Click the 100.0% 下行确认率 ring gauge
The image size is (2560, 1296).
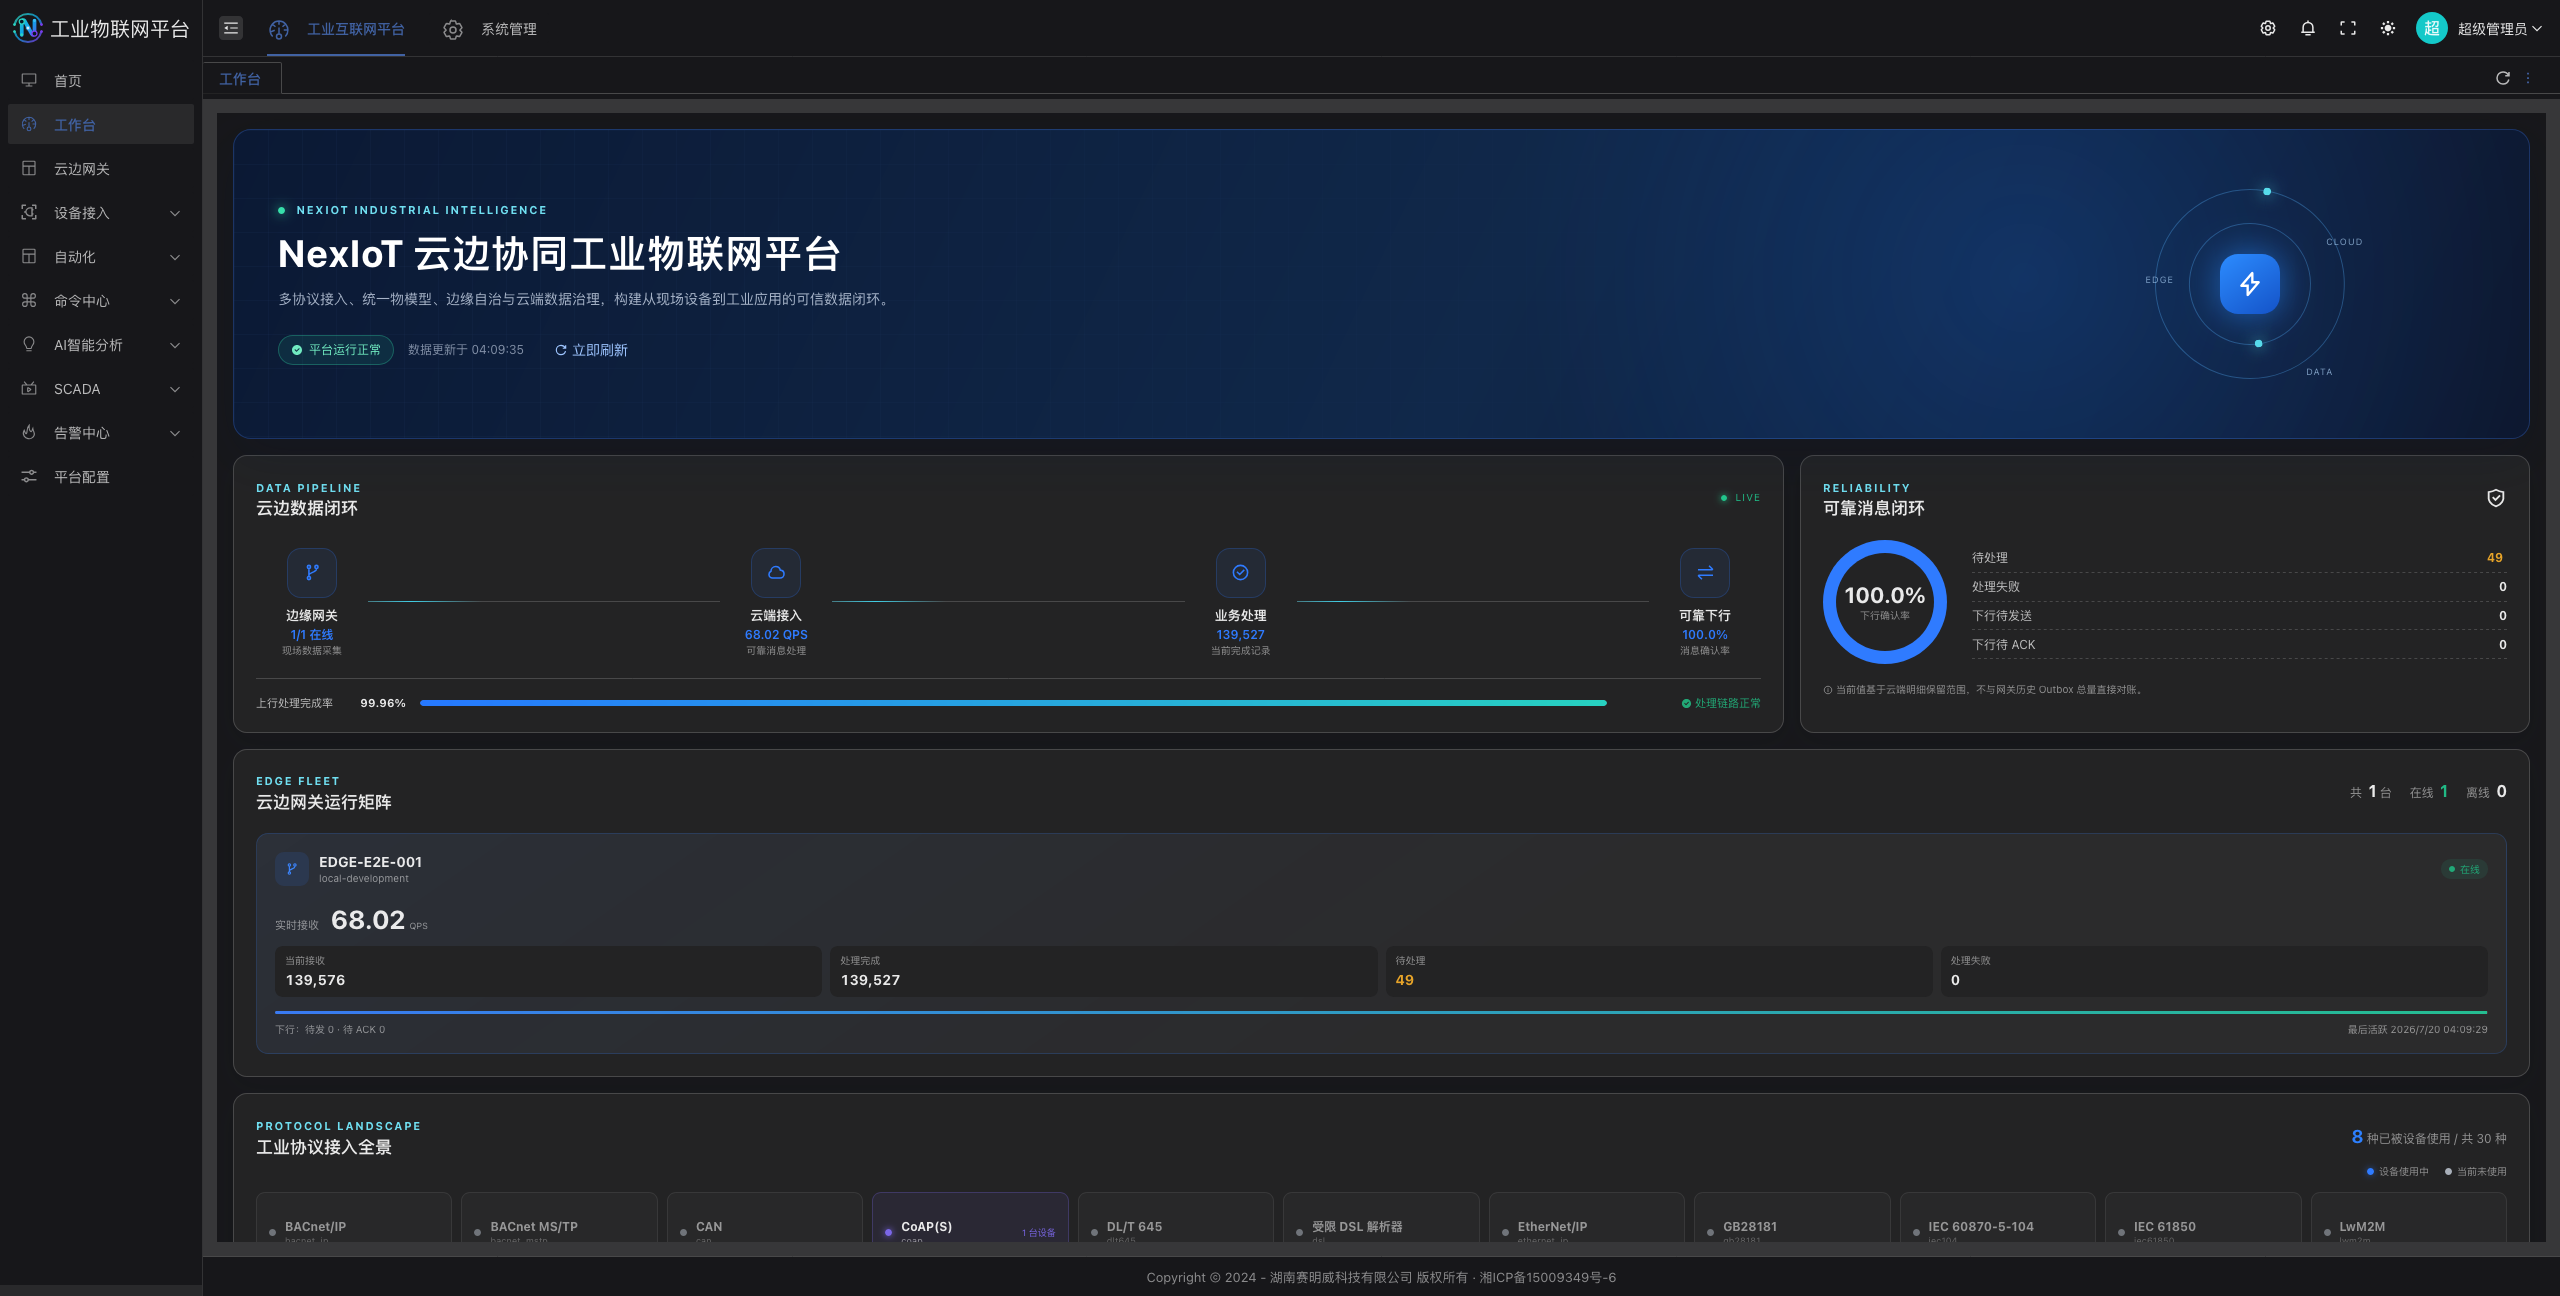[1885, 602]
